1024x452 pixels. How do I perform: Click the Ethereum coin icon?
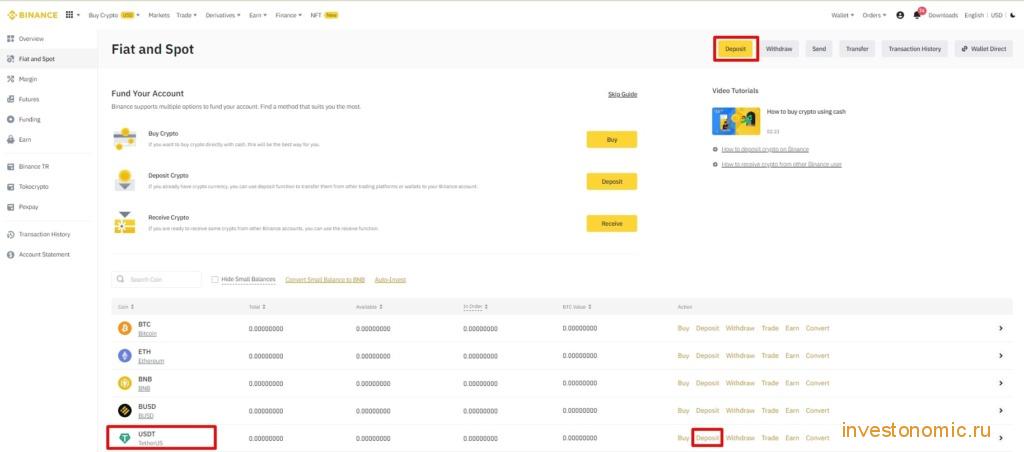[124, 355]
